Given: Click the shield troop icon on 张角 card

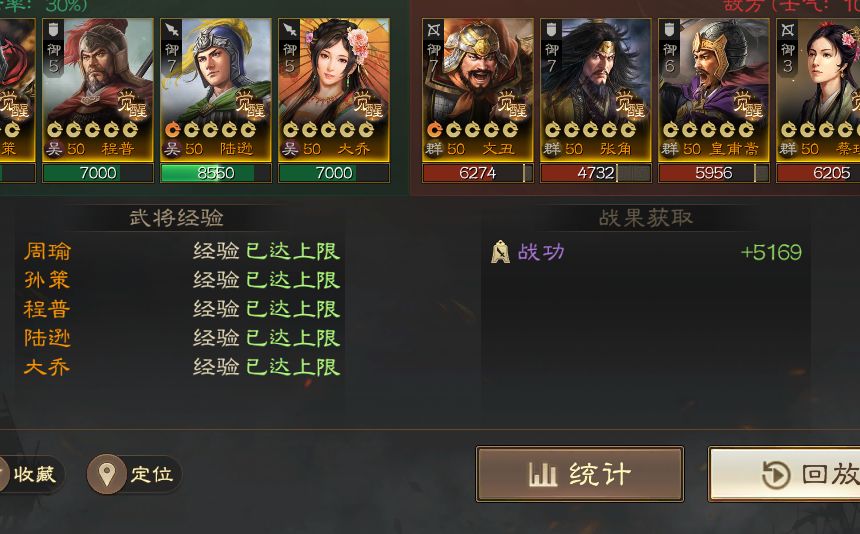Looking at the screenshot, I should tap(551, 30).
